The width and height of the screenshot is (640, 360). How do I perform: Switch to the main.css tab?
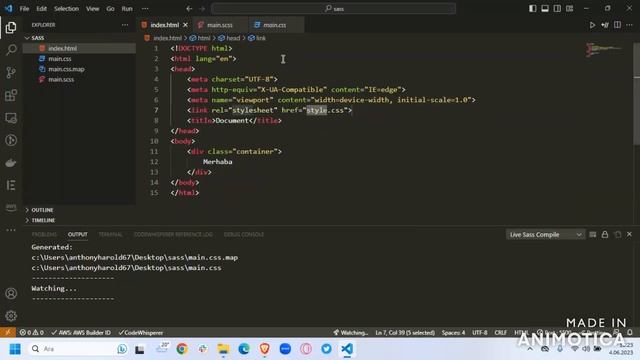coord(275,25)
